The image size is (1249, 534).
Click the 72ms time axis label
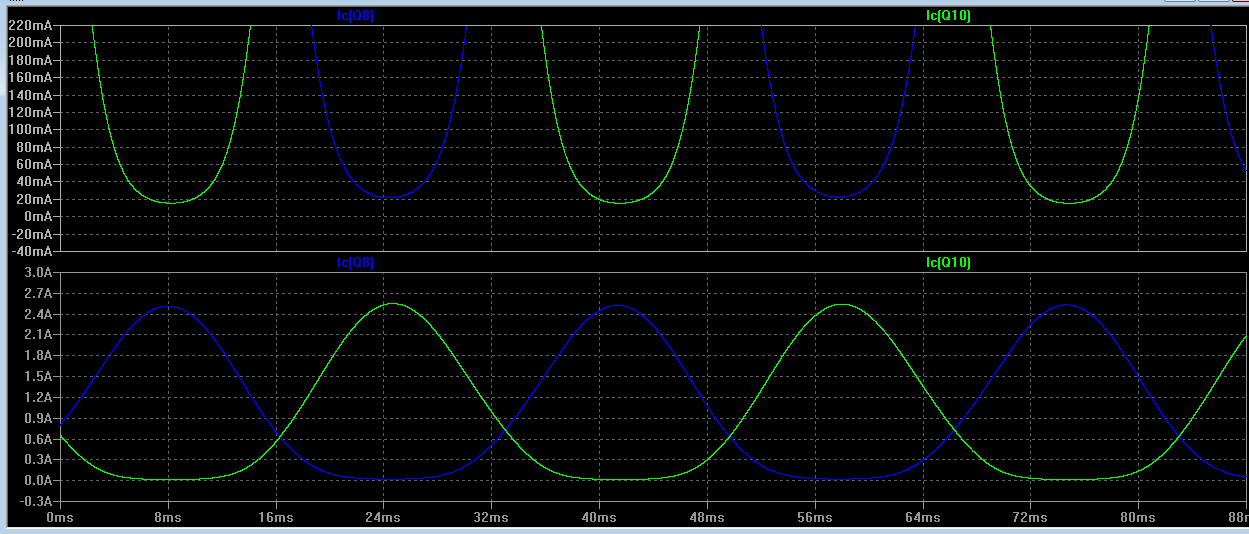point(1030,517)
